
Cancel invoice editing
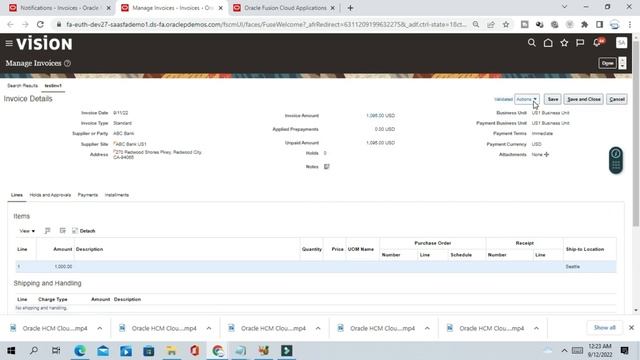coord(617,99)
